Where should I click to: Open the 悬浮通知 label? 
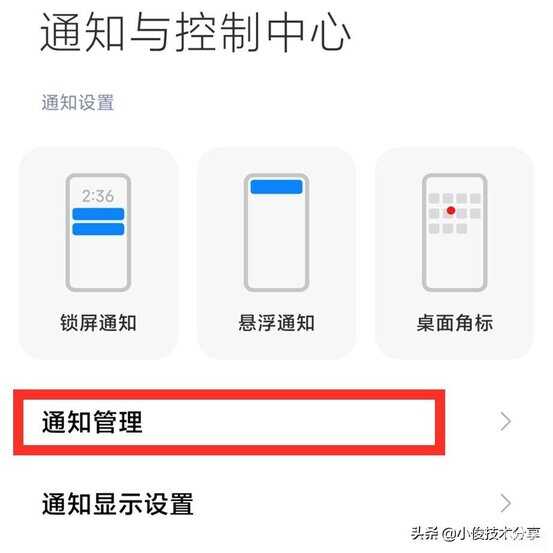[x=276, y=322]
